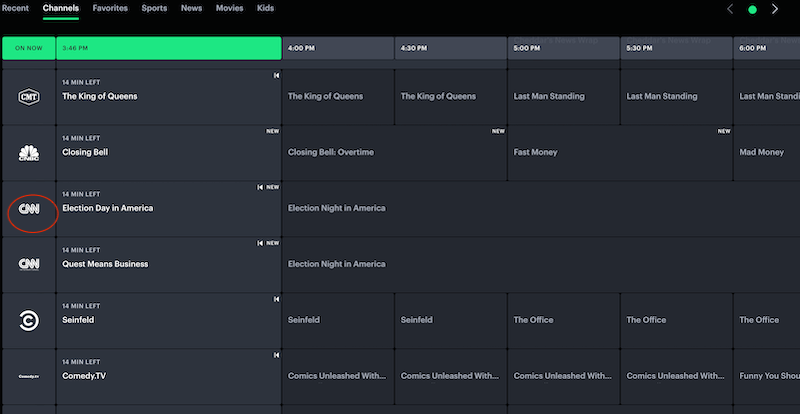Click the red-circled CNN channel logo

point(29,209)
